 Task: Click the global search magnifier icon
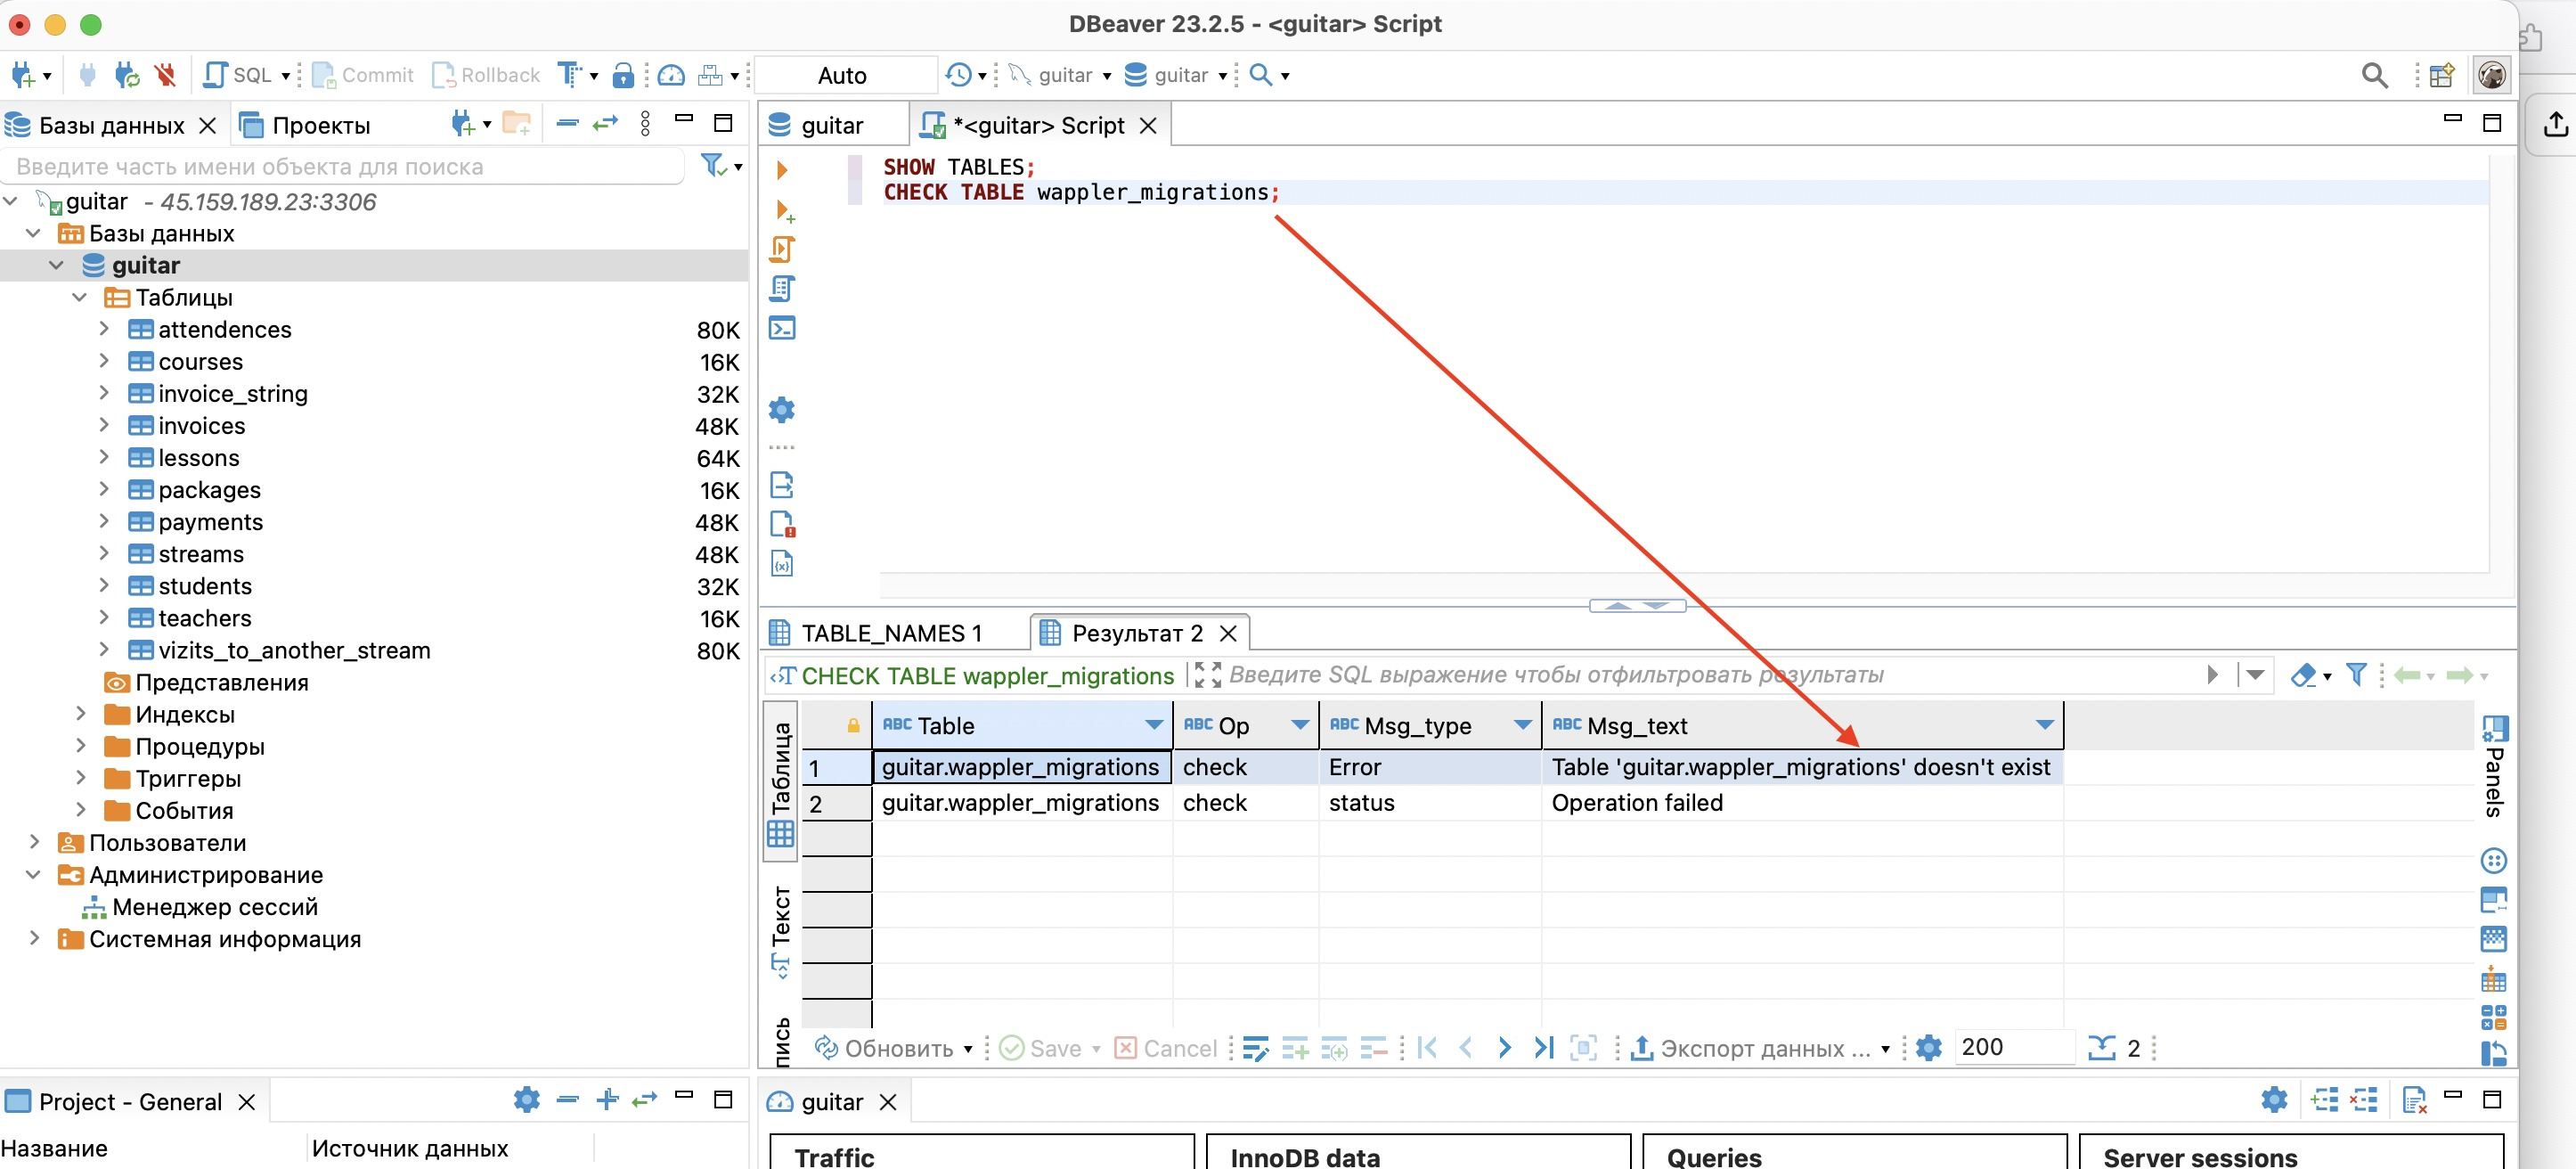pos(2374,75)
